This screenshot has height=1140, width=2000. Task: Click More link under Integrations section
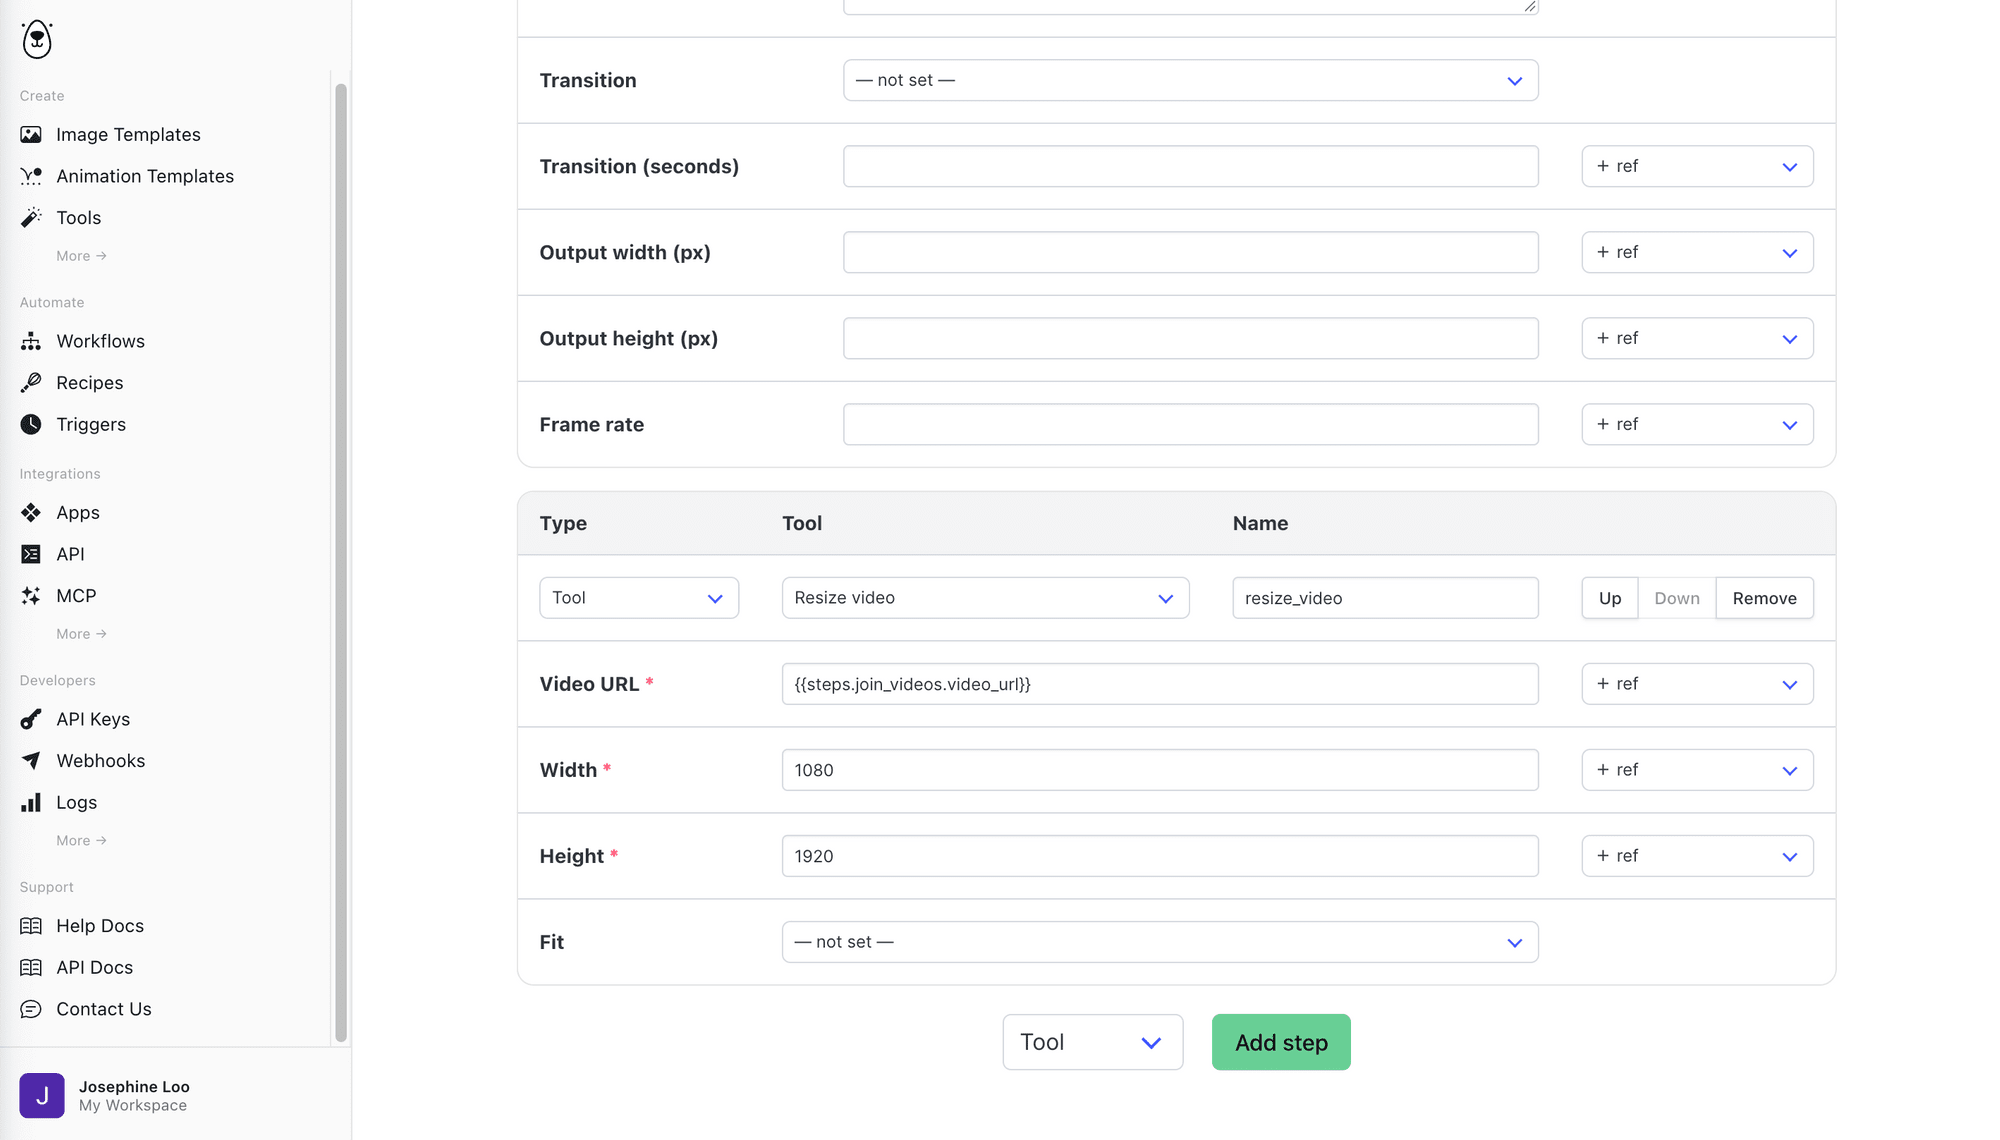click(81, 634)
